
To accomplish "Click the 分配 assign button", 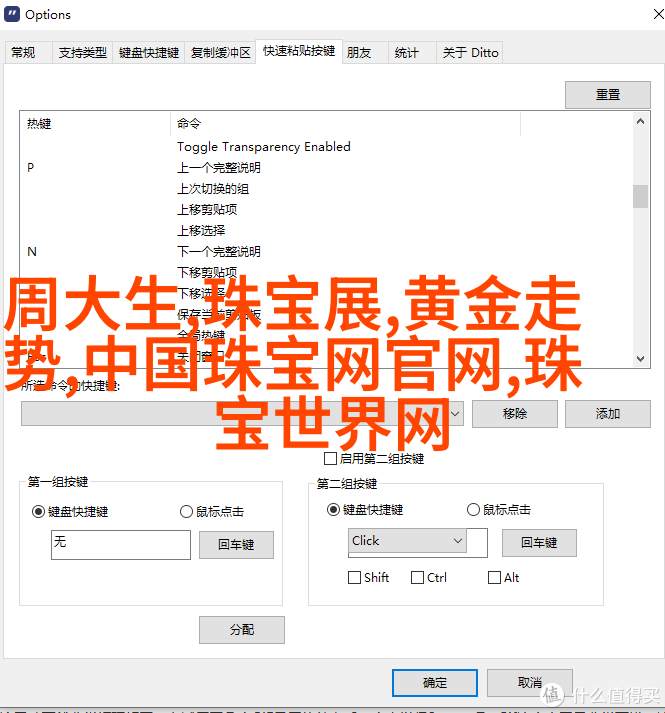I will [x=242, y=630].
